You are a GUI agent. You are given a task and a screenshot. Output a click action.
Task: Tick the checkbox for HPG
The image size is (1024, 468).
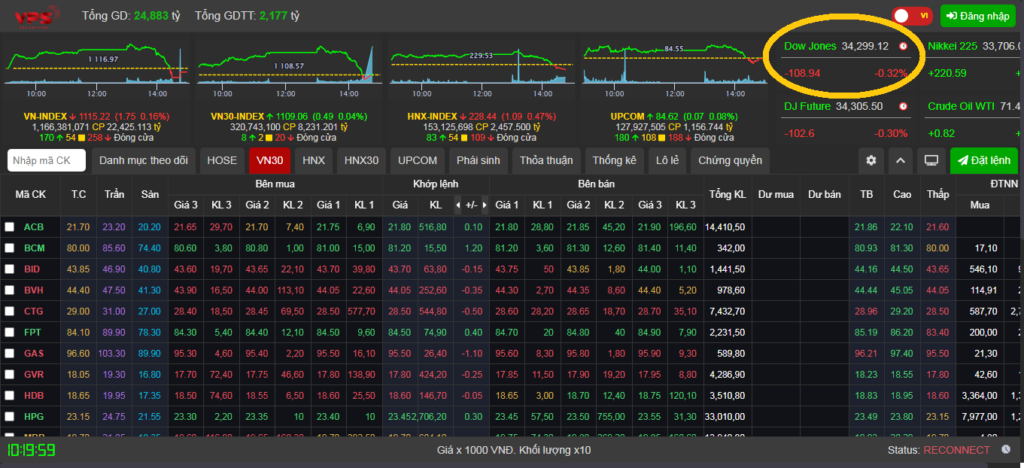point(9,416)
